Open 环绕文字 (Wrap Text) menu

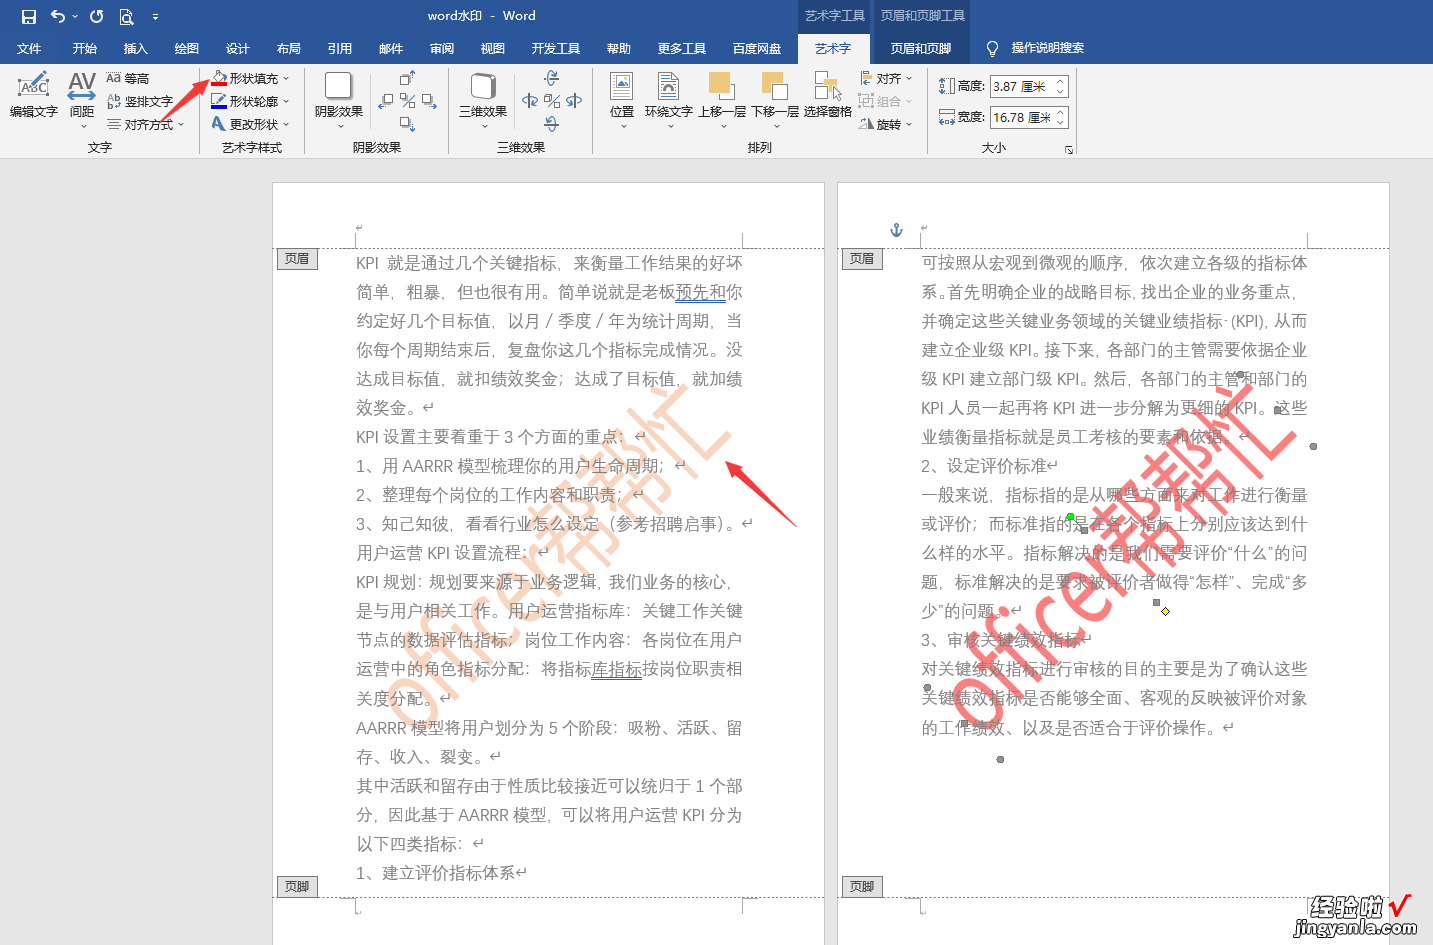(x=669, y=100)
